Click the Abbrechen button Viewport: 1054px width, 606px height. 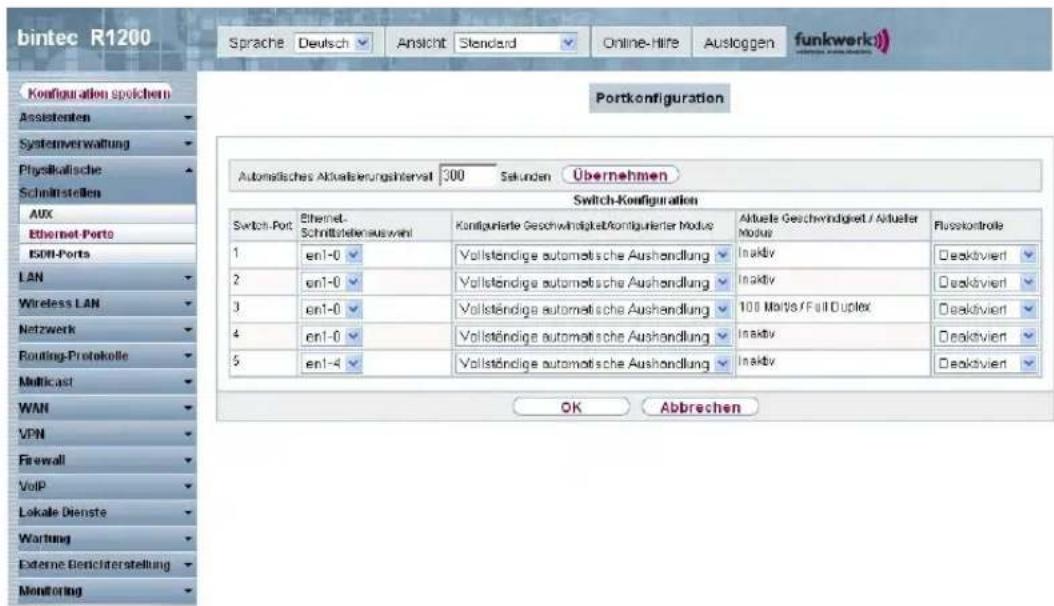click(700, 407)
